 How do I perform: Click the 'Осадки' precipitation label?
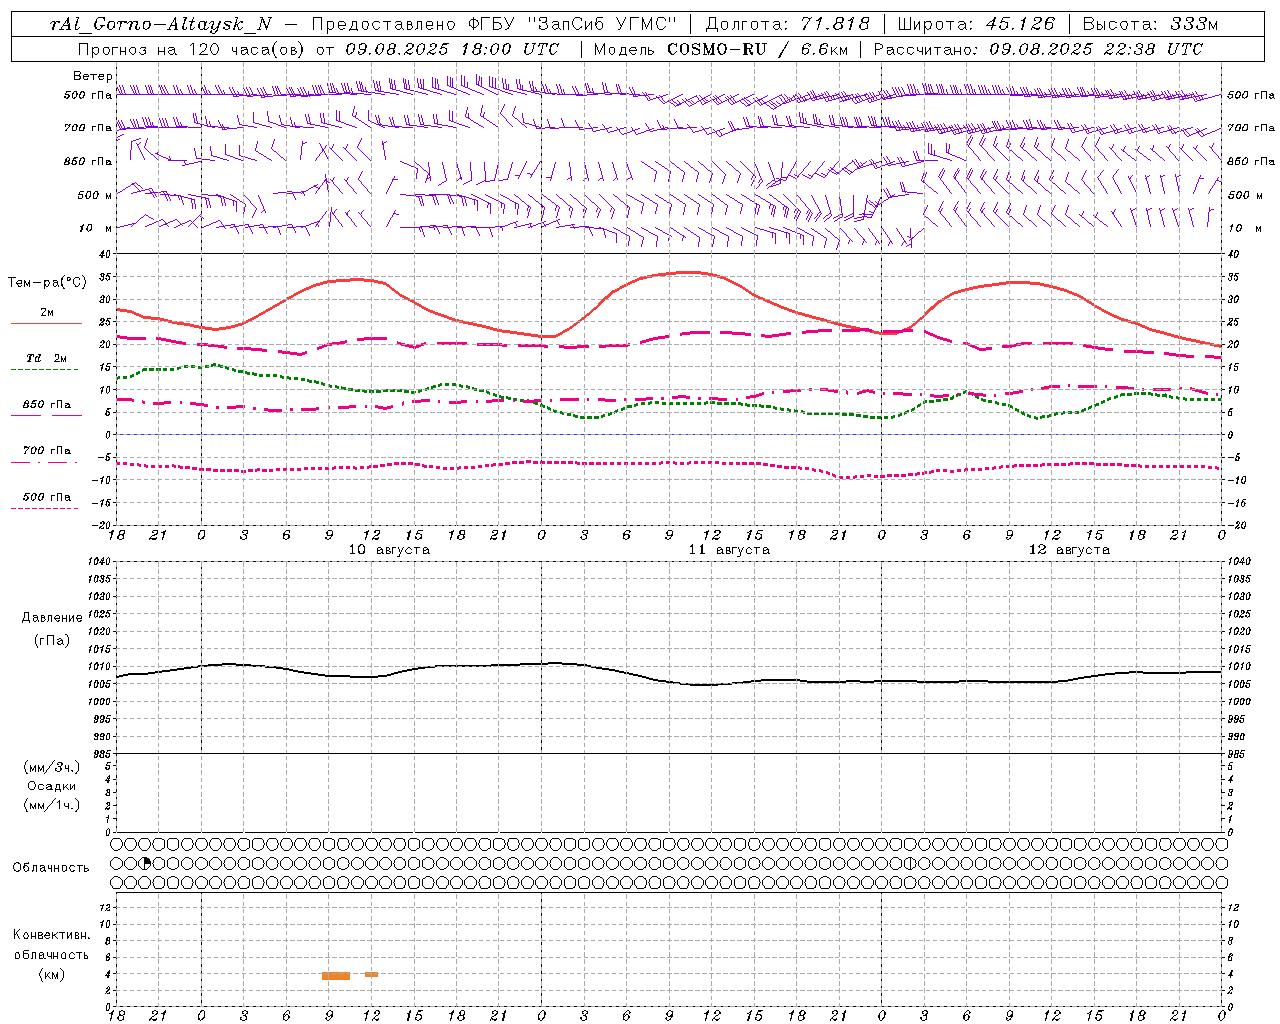point(52,786)
